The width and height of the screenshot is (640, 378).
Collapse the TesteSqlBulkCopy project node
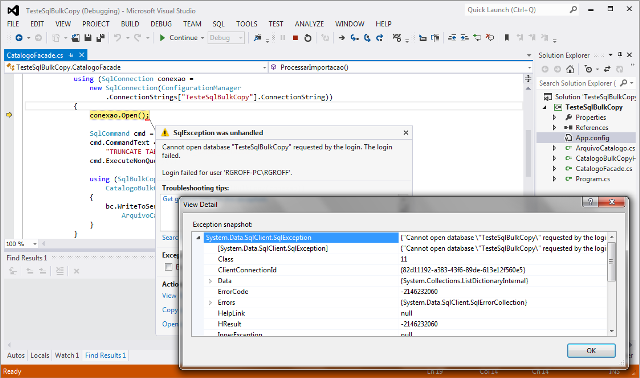tap(545, 107)
